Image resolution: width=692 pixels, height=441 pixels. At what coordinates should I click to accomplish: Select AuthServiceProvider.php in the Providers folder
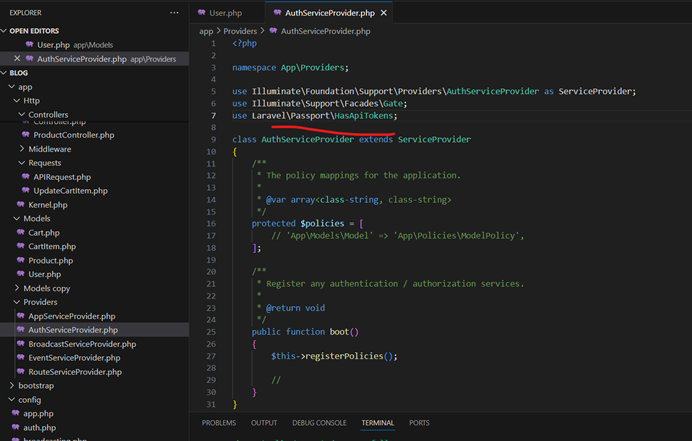click(73, 329)
